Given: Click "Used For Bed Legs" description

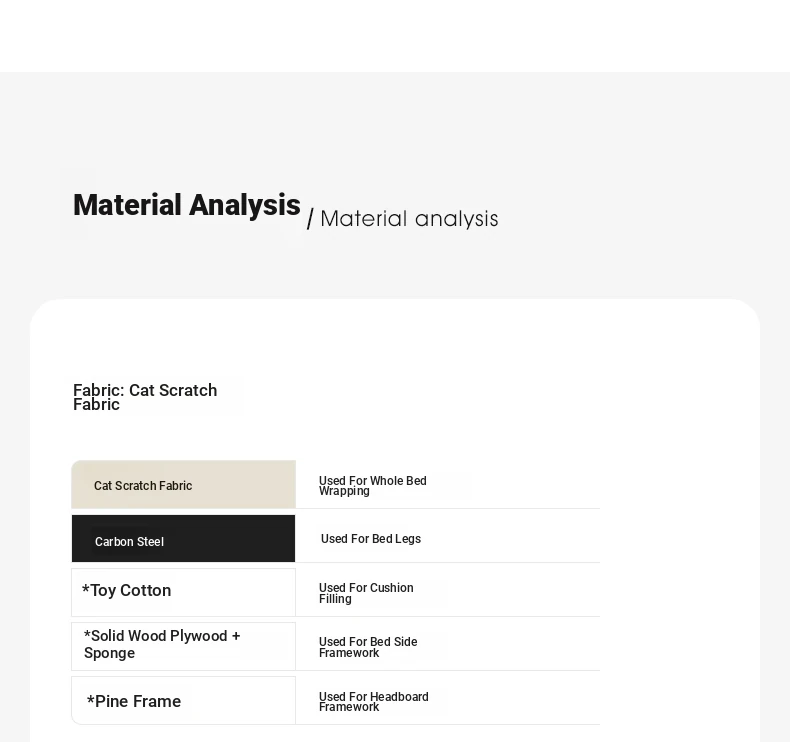Looking at the screenshot, I should pos(371,539).
